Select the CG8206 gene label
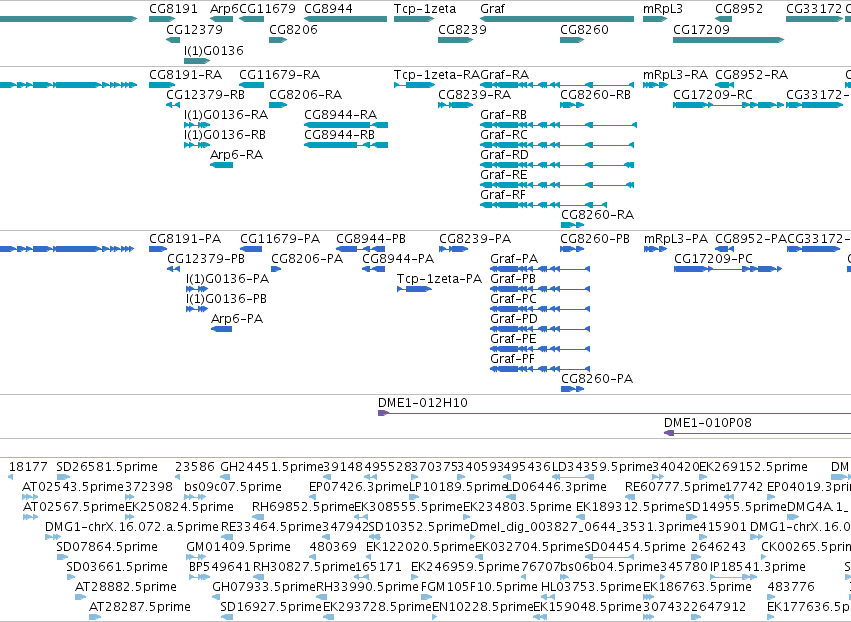Viewport: 851px width, 622px height. [294, 29]
